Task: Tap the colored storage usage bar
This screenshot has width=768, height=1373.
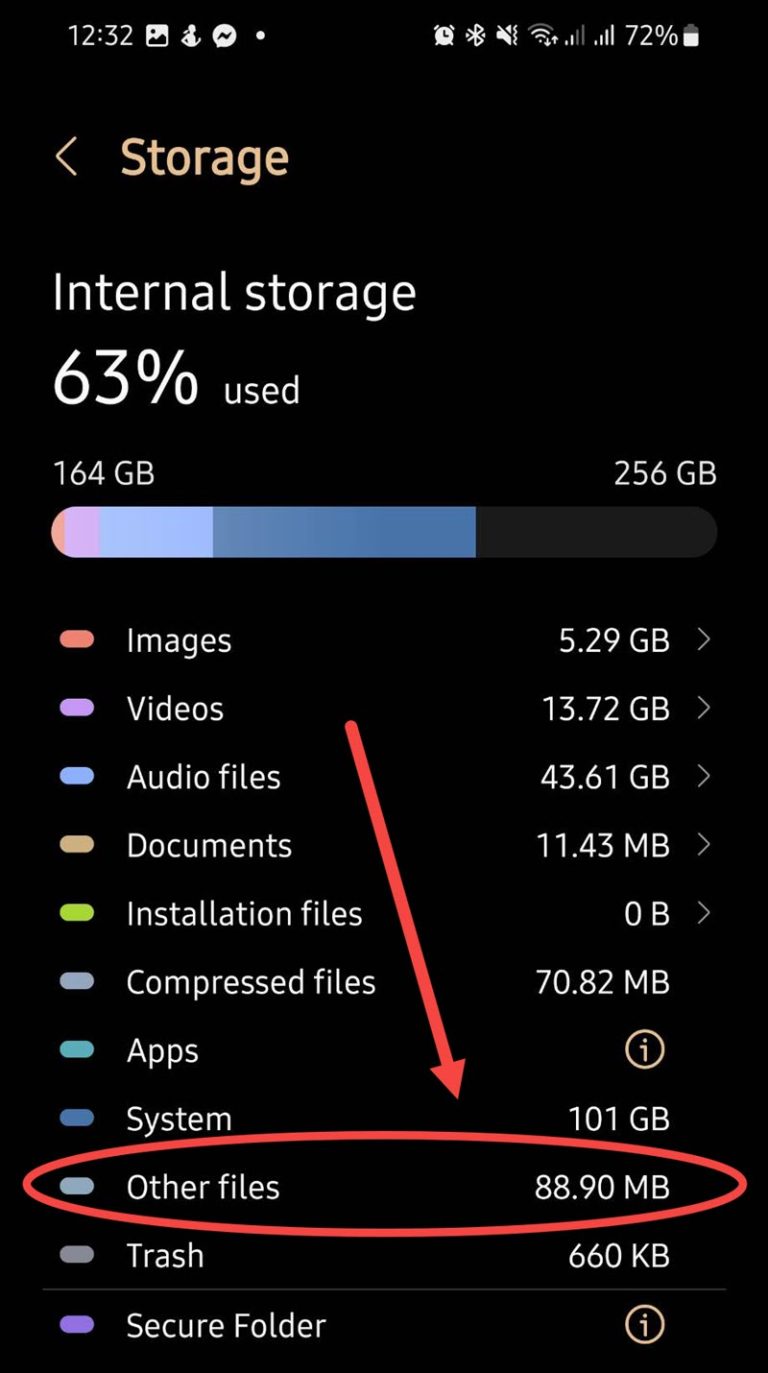Action: 384,531
